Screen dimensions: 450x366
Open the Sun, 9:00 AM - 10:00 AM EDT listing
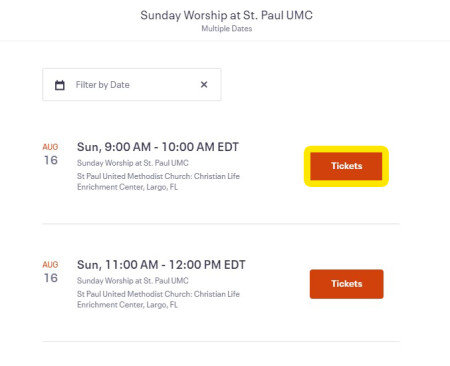158,147
